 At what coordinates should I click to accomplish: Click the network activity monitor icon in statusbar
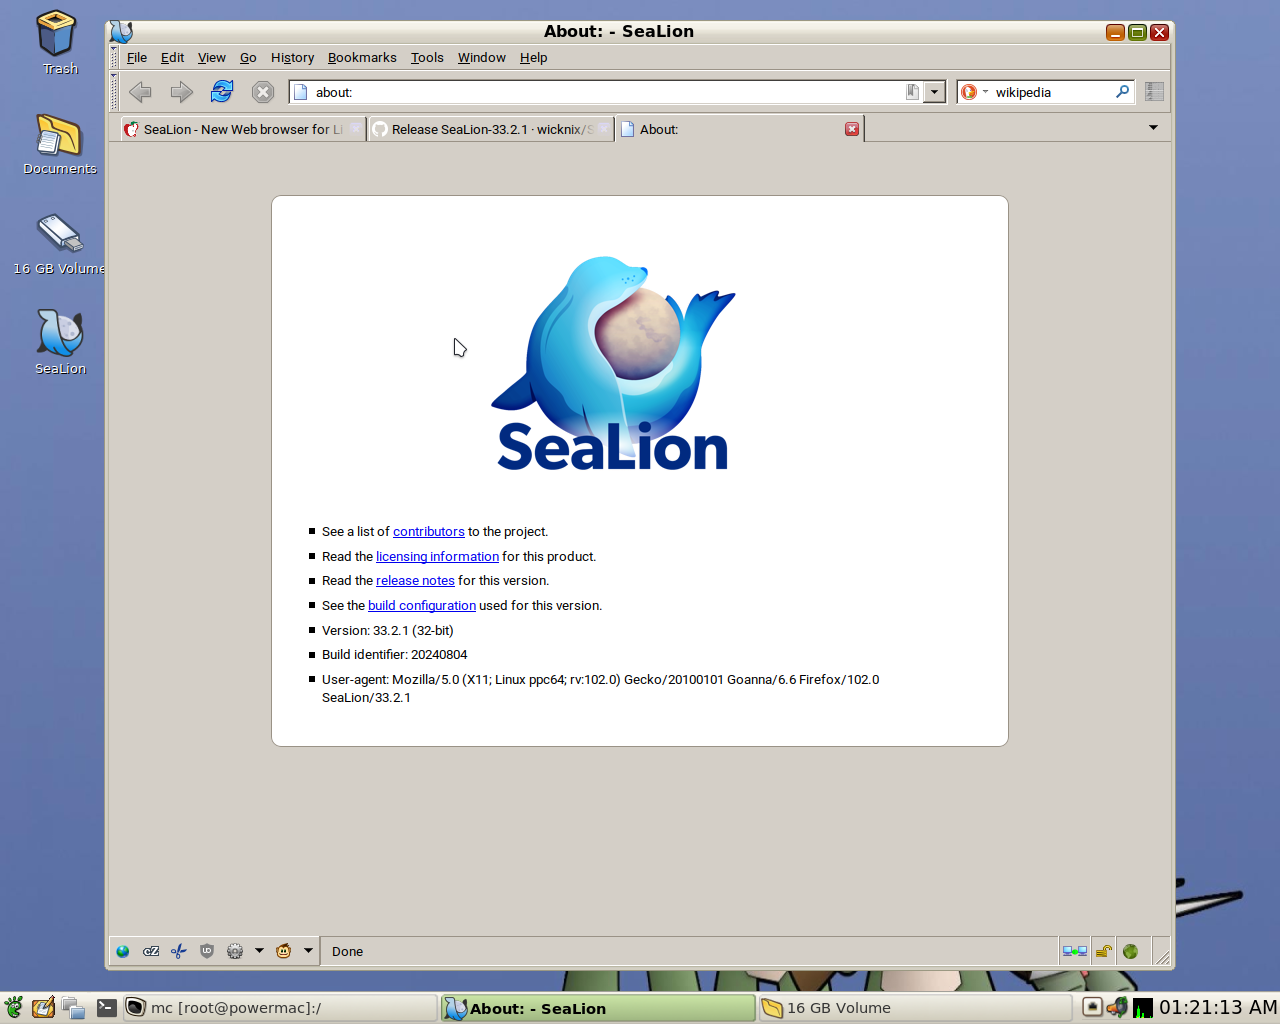click(1074, 951)
